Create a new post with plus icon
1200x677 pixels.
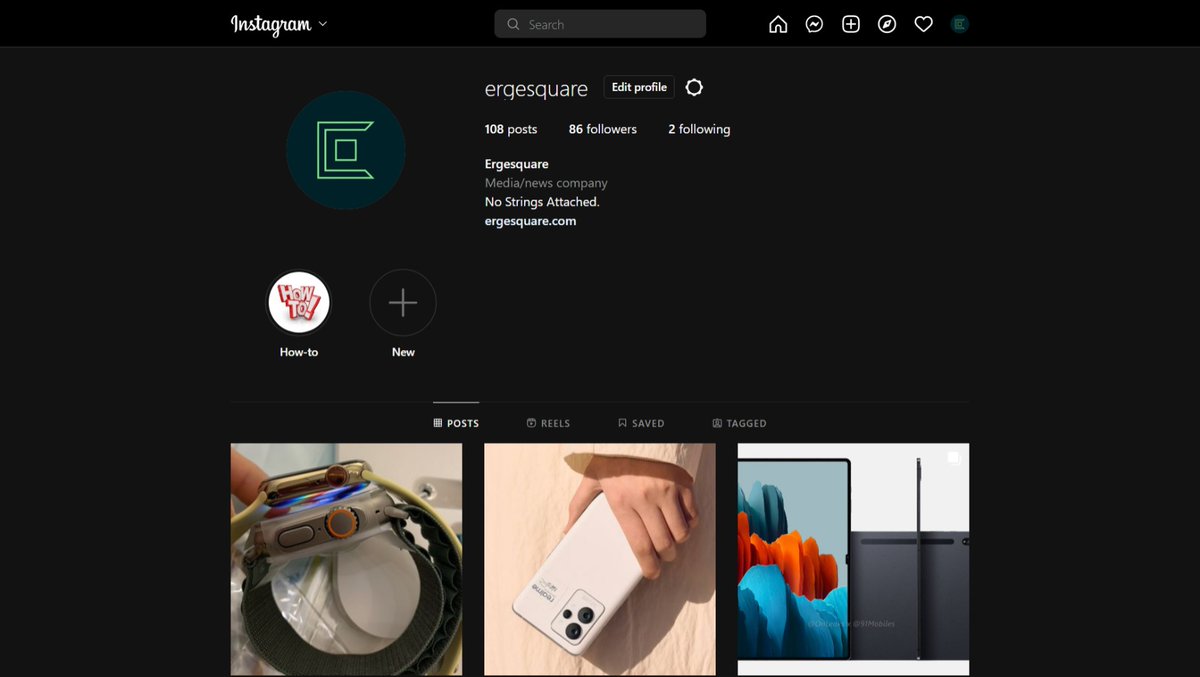coord(851,24)
